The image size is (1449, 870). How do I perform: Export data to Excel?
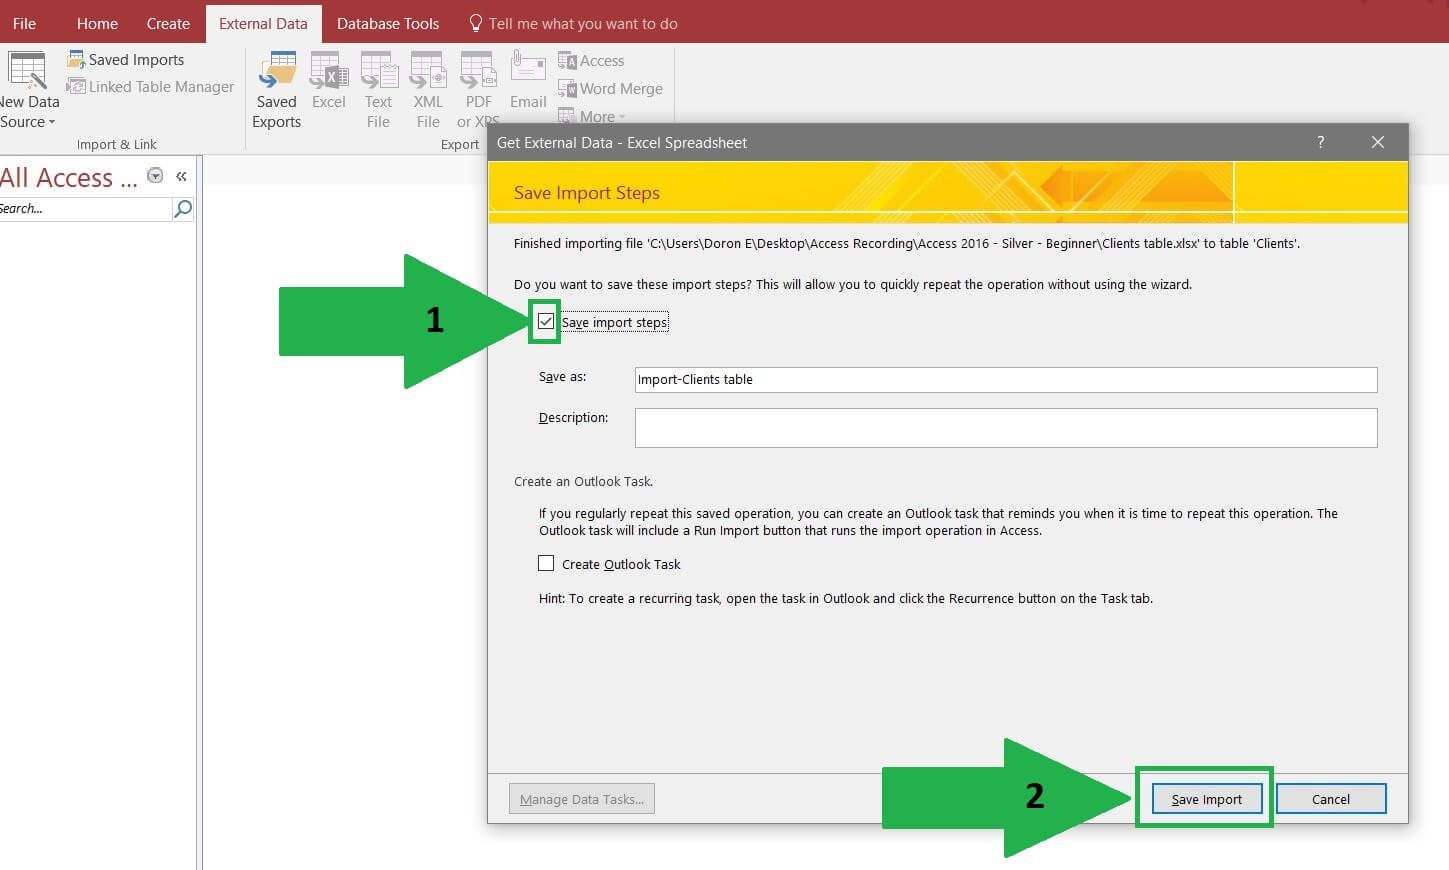point(328,85)
